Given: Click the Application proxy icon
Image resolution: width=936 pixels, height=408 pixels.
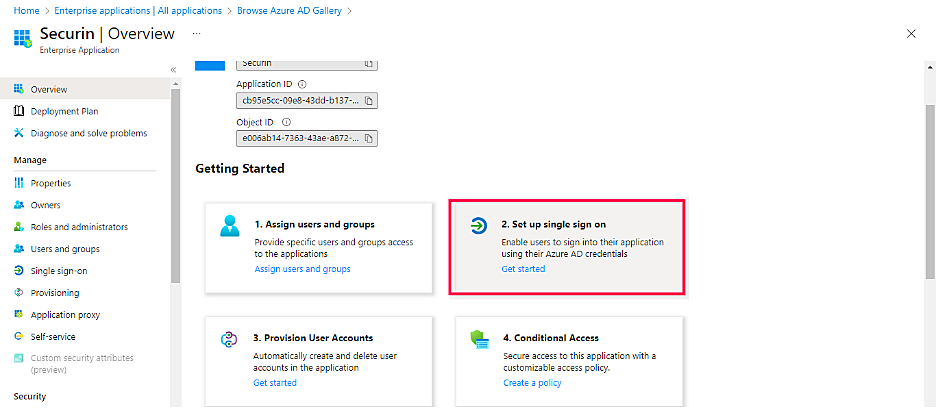Looking at the screenshot, I should click(18, 314).
